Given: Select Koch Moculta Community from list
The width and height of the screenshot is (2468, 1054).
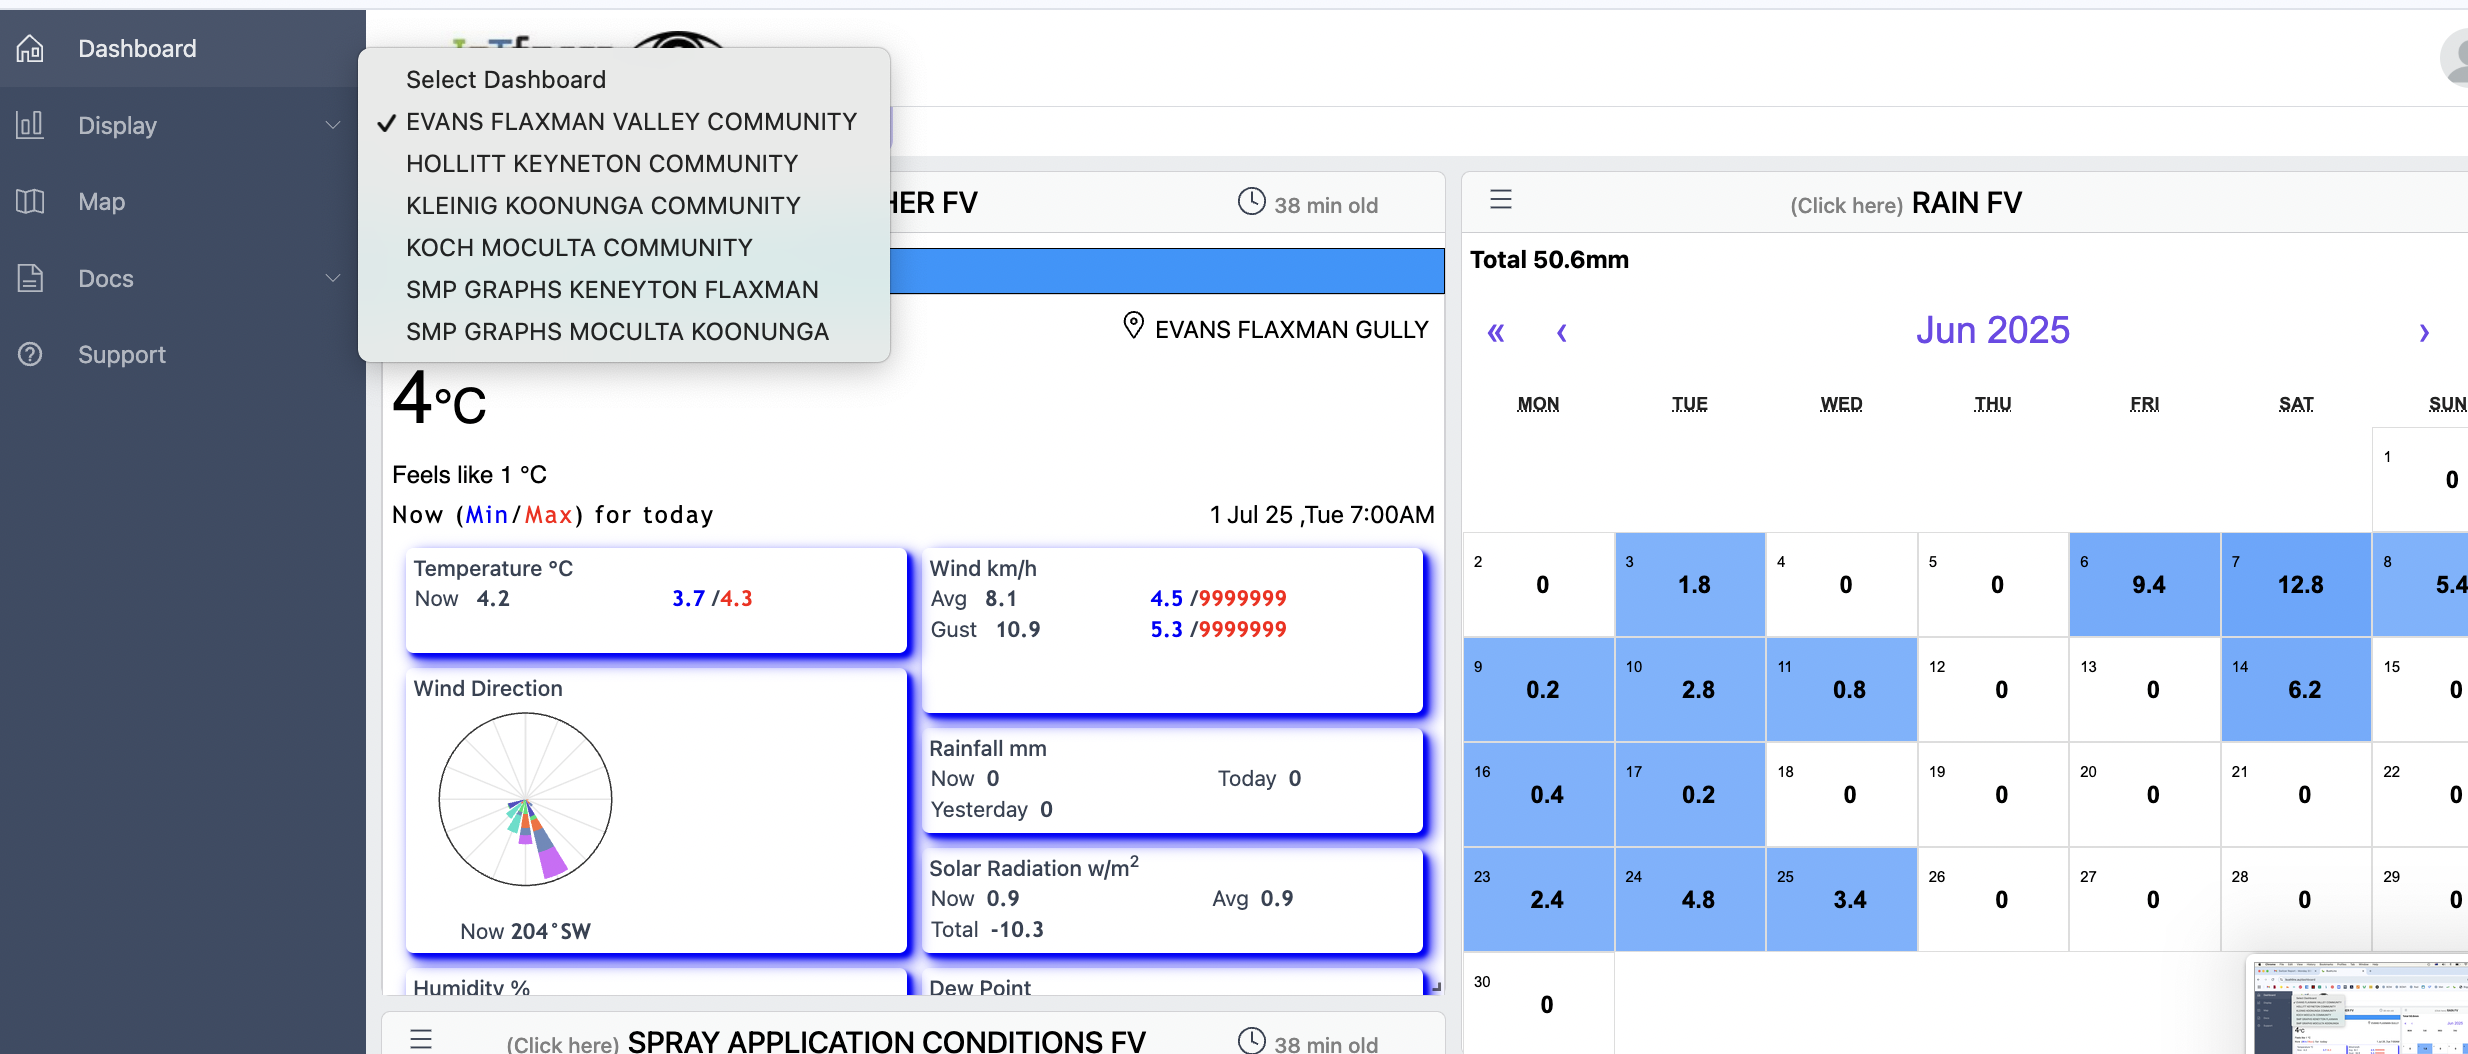Looking at the screenshot, I should [578, 248].
